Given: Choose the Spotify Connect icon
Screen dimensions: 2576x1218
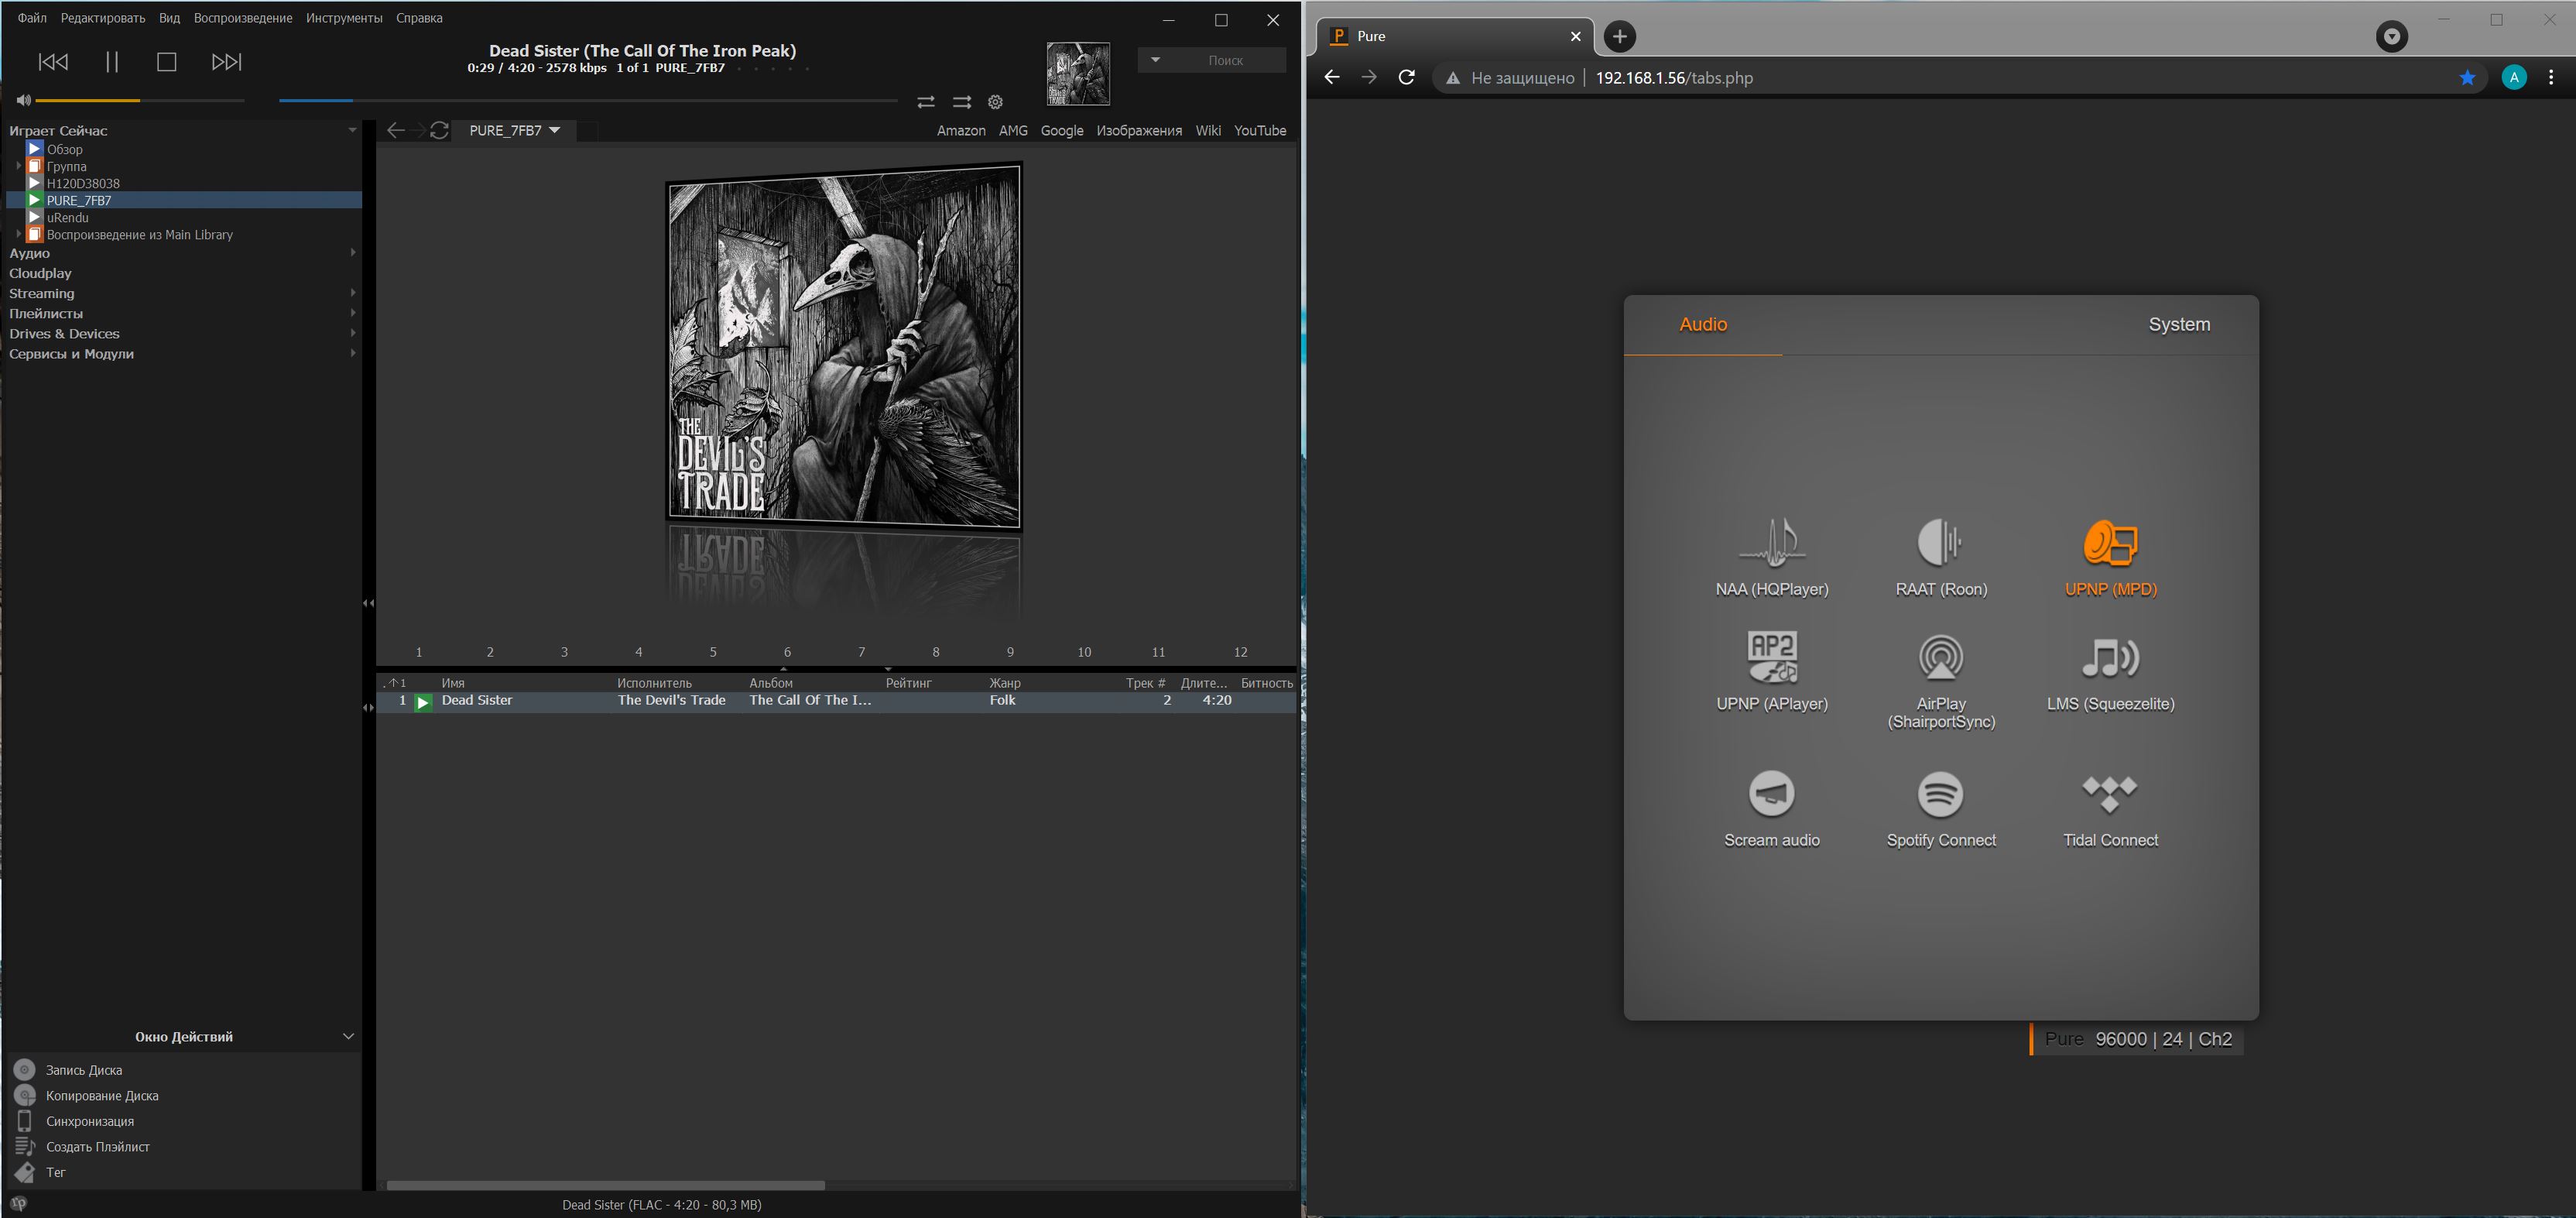Looking at the screenshot, I should 1941,794.
